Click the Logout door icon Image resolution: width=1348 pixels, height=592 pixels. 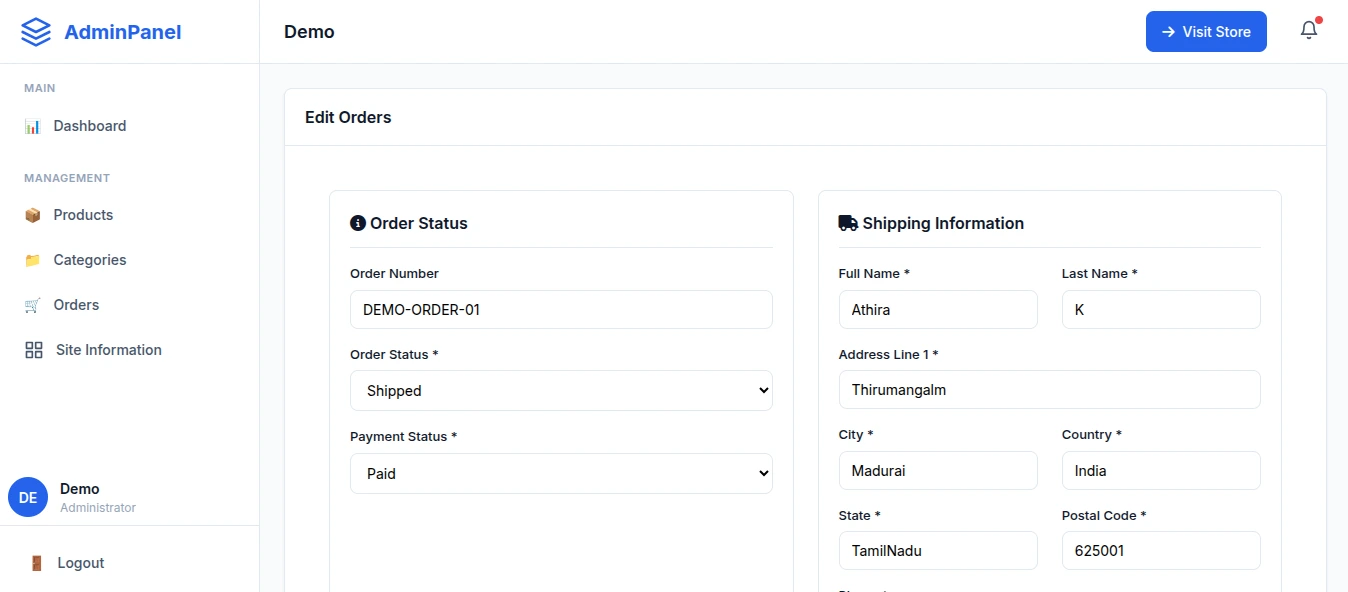(36, 563)
